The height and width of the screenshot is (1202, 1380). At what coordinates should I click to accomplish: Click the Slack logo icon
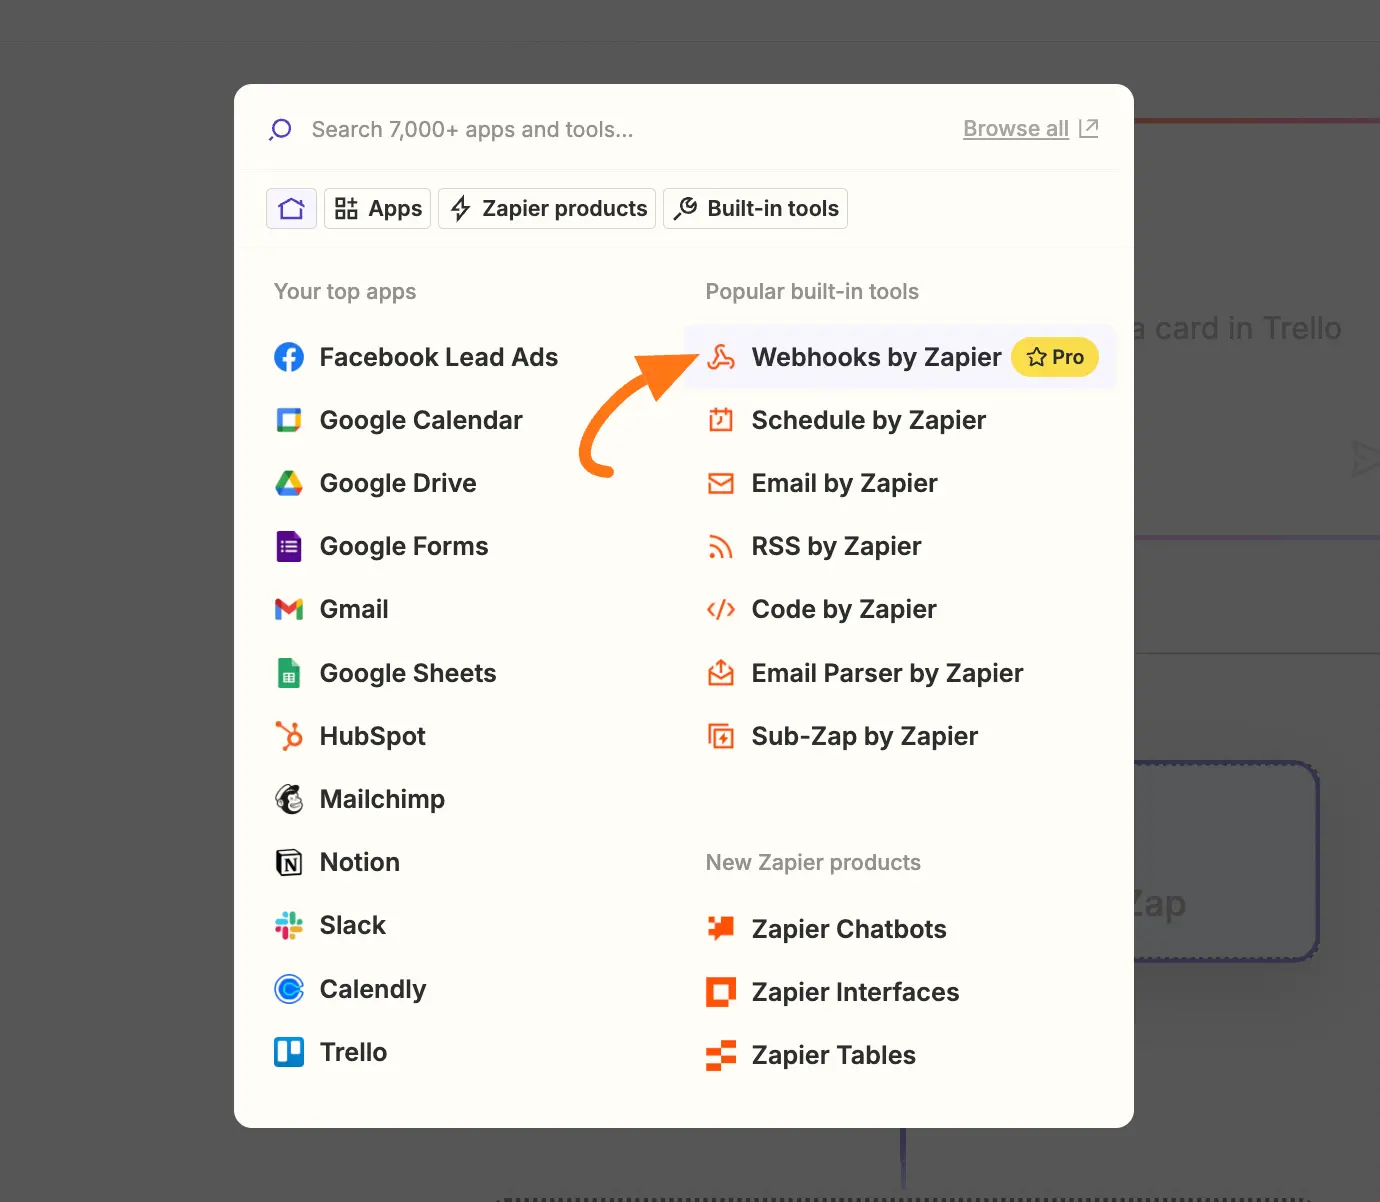[x=289, y=926]
